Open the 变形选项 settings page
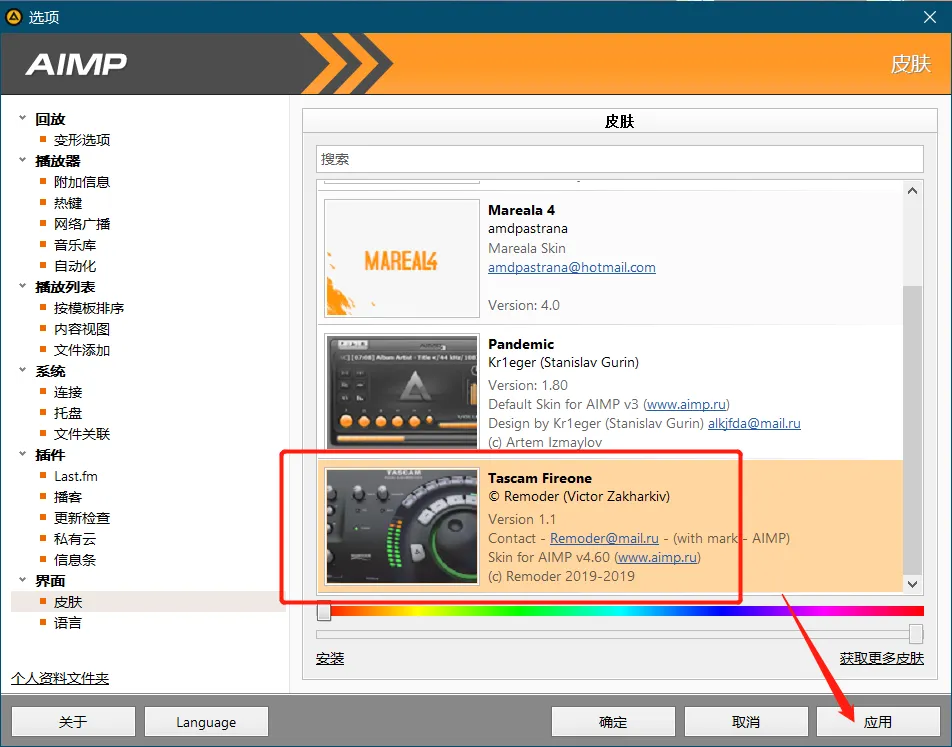Viewport: 952px width, 747px height. 82,140
